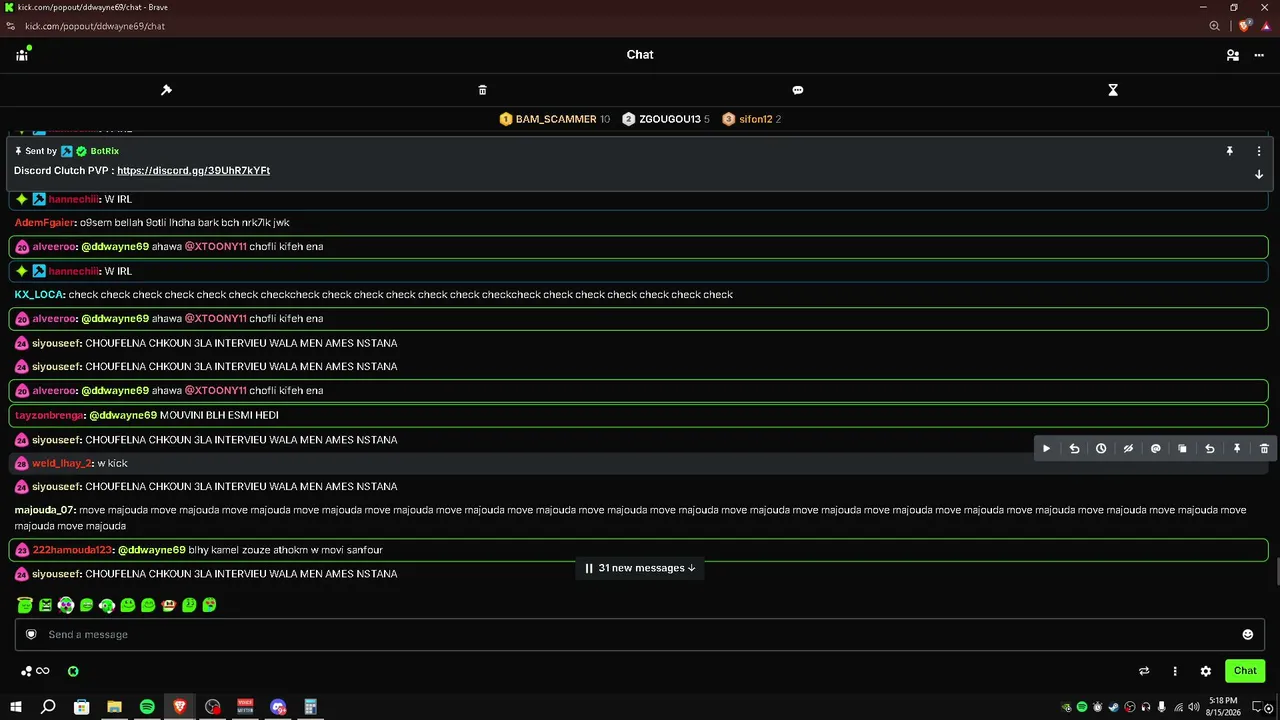Mention user with the @ icon
This screenshot has height=720, width=1280.
coord(1155,449)
